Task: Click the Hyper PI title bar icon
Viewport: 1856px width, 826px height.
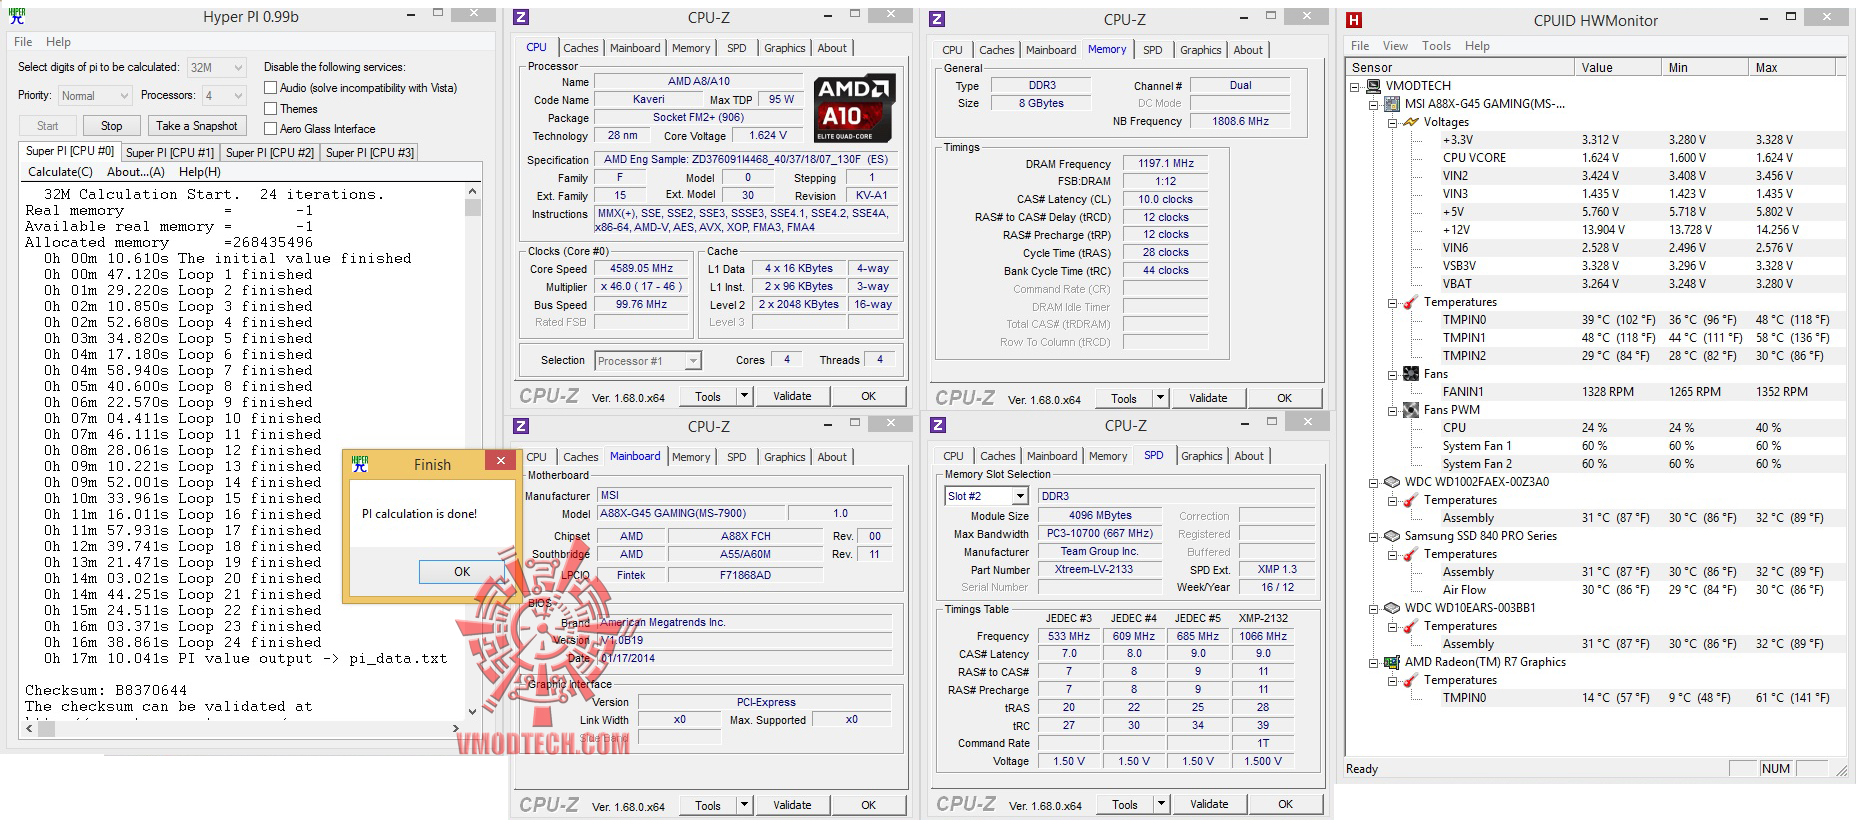Action: [x=16, y=16]
